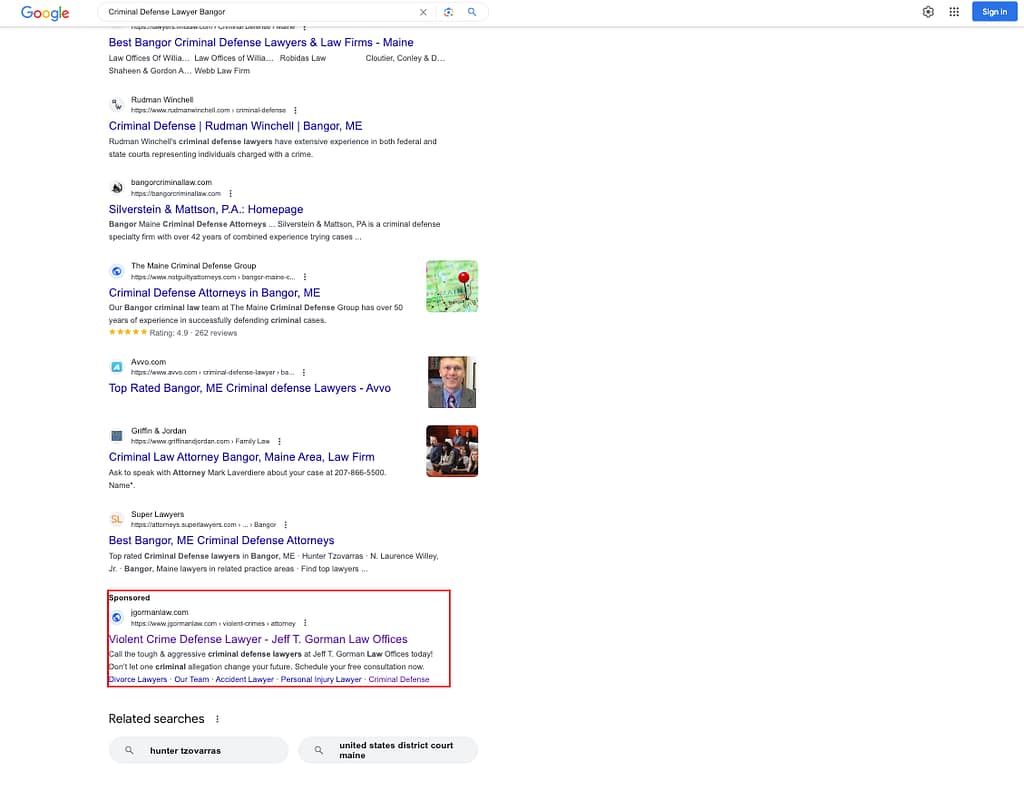The width and height of the screenshot is (1024, 800).
Task: Open Criminal Defense | Rudman Winchell link
Action: [x=235, y=126]
